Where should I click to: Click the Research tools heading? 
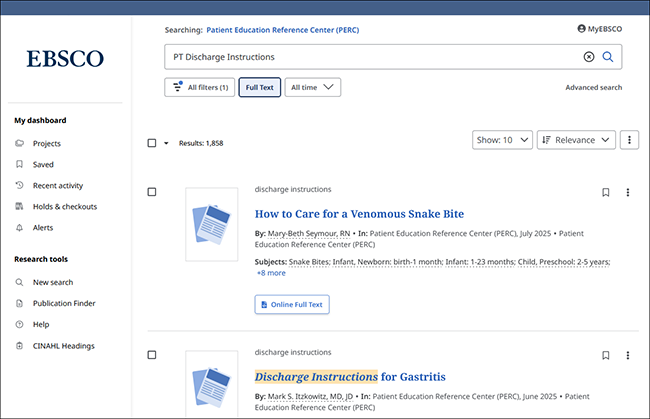[41, 259]
